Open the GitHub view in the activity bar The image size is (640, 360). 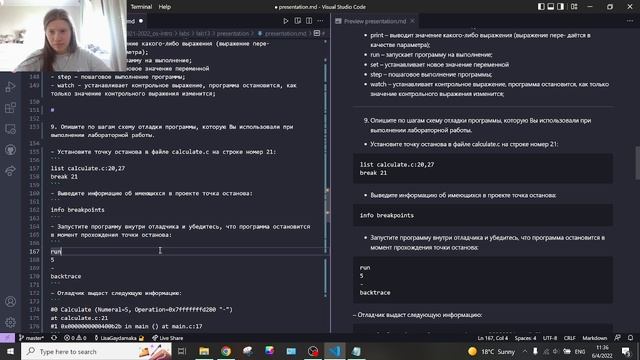(x=11, y=150)
